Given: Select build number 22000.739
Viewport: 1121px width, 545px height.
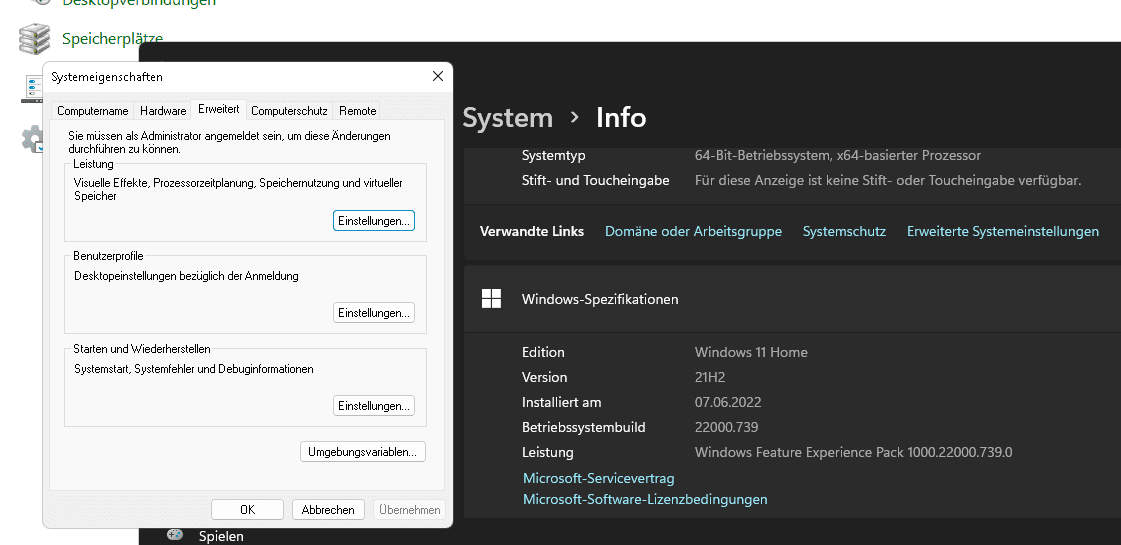Looking at the screenshot, I should coord(726,427).
